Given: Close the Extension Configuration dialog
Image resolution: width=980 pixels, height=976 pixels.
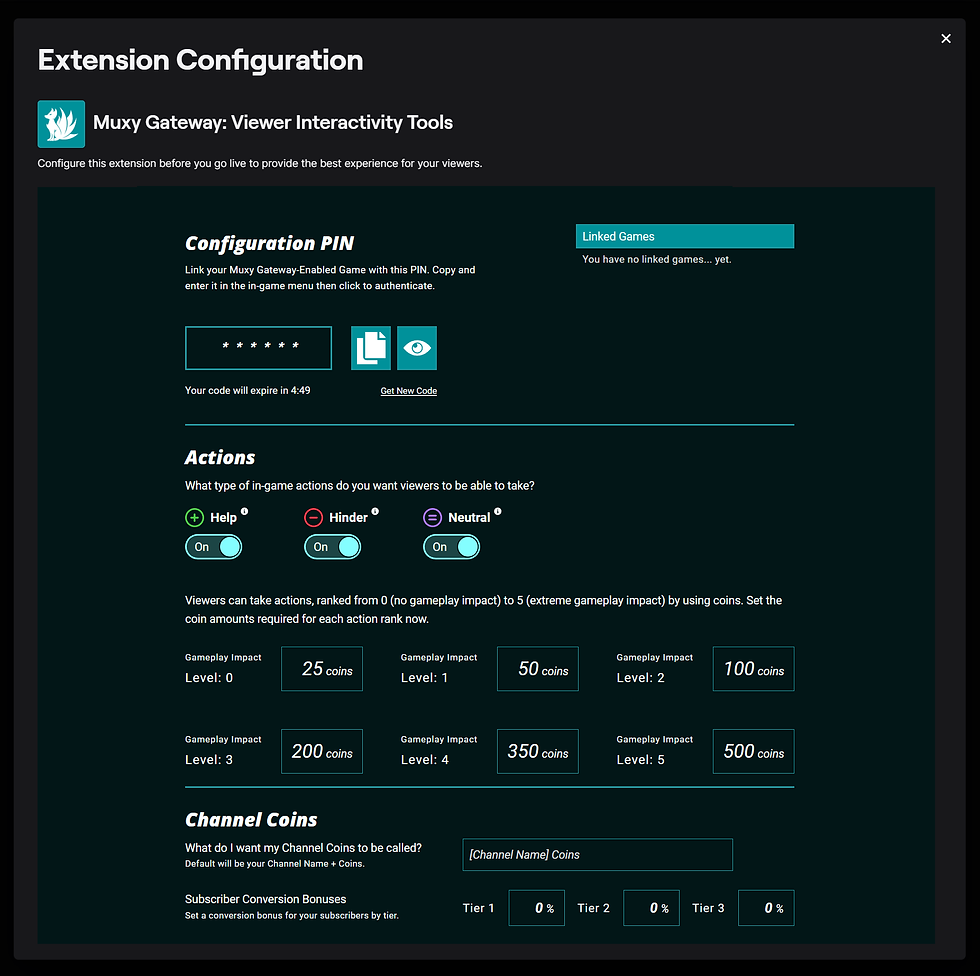Looking at the screenshot, I should [946, 39].
